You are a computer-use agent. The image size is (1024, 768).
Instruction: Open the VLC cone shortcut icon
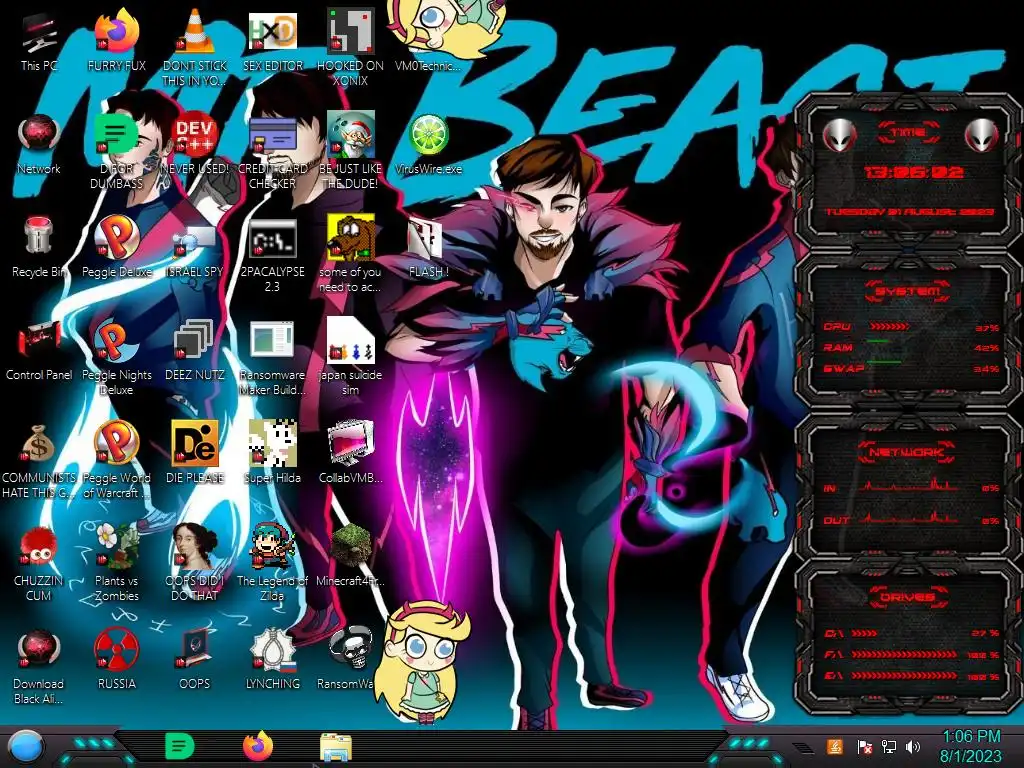(194, 31)
